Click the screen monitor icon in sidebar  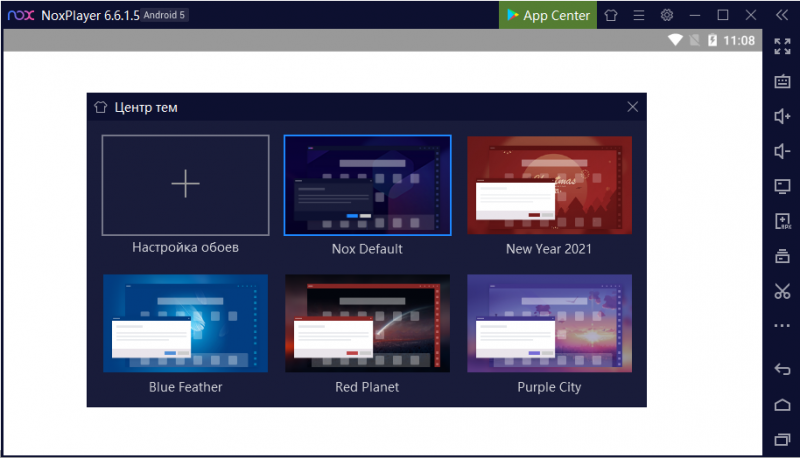coord(782,186)
